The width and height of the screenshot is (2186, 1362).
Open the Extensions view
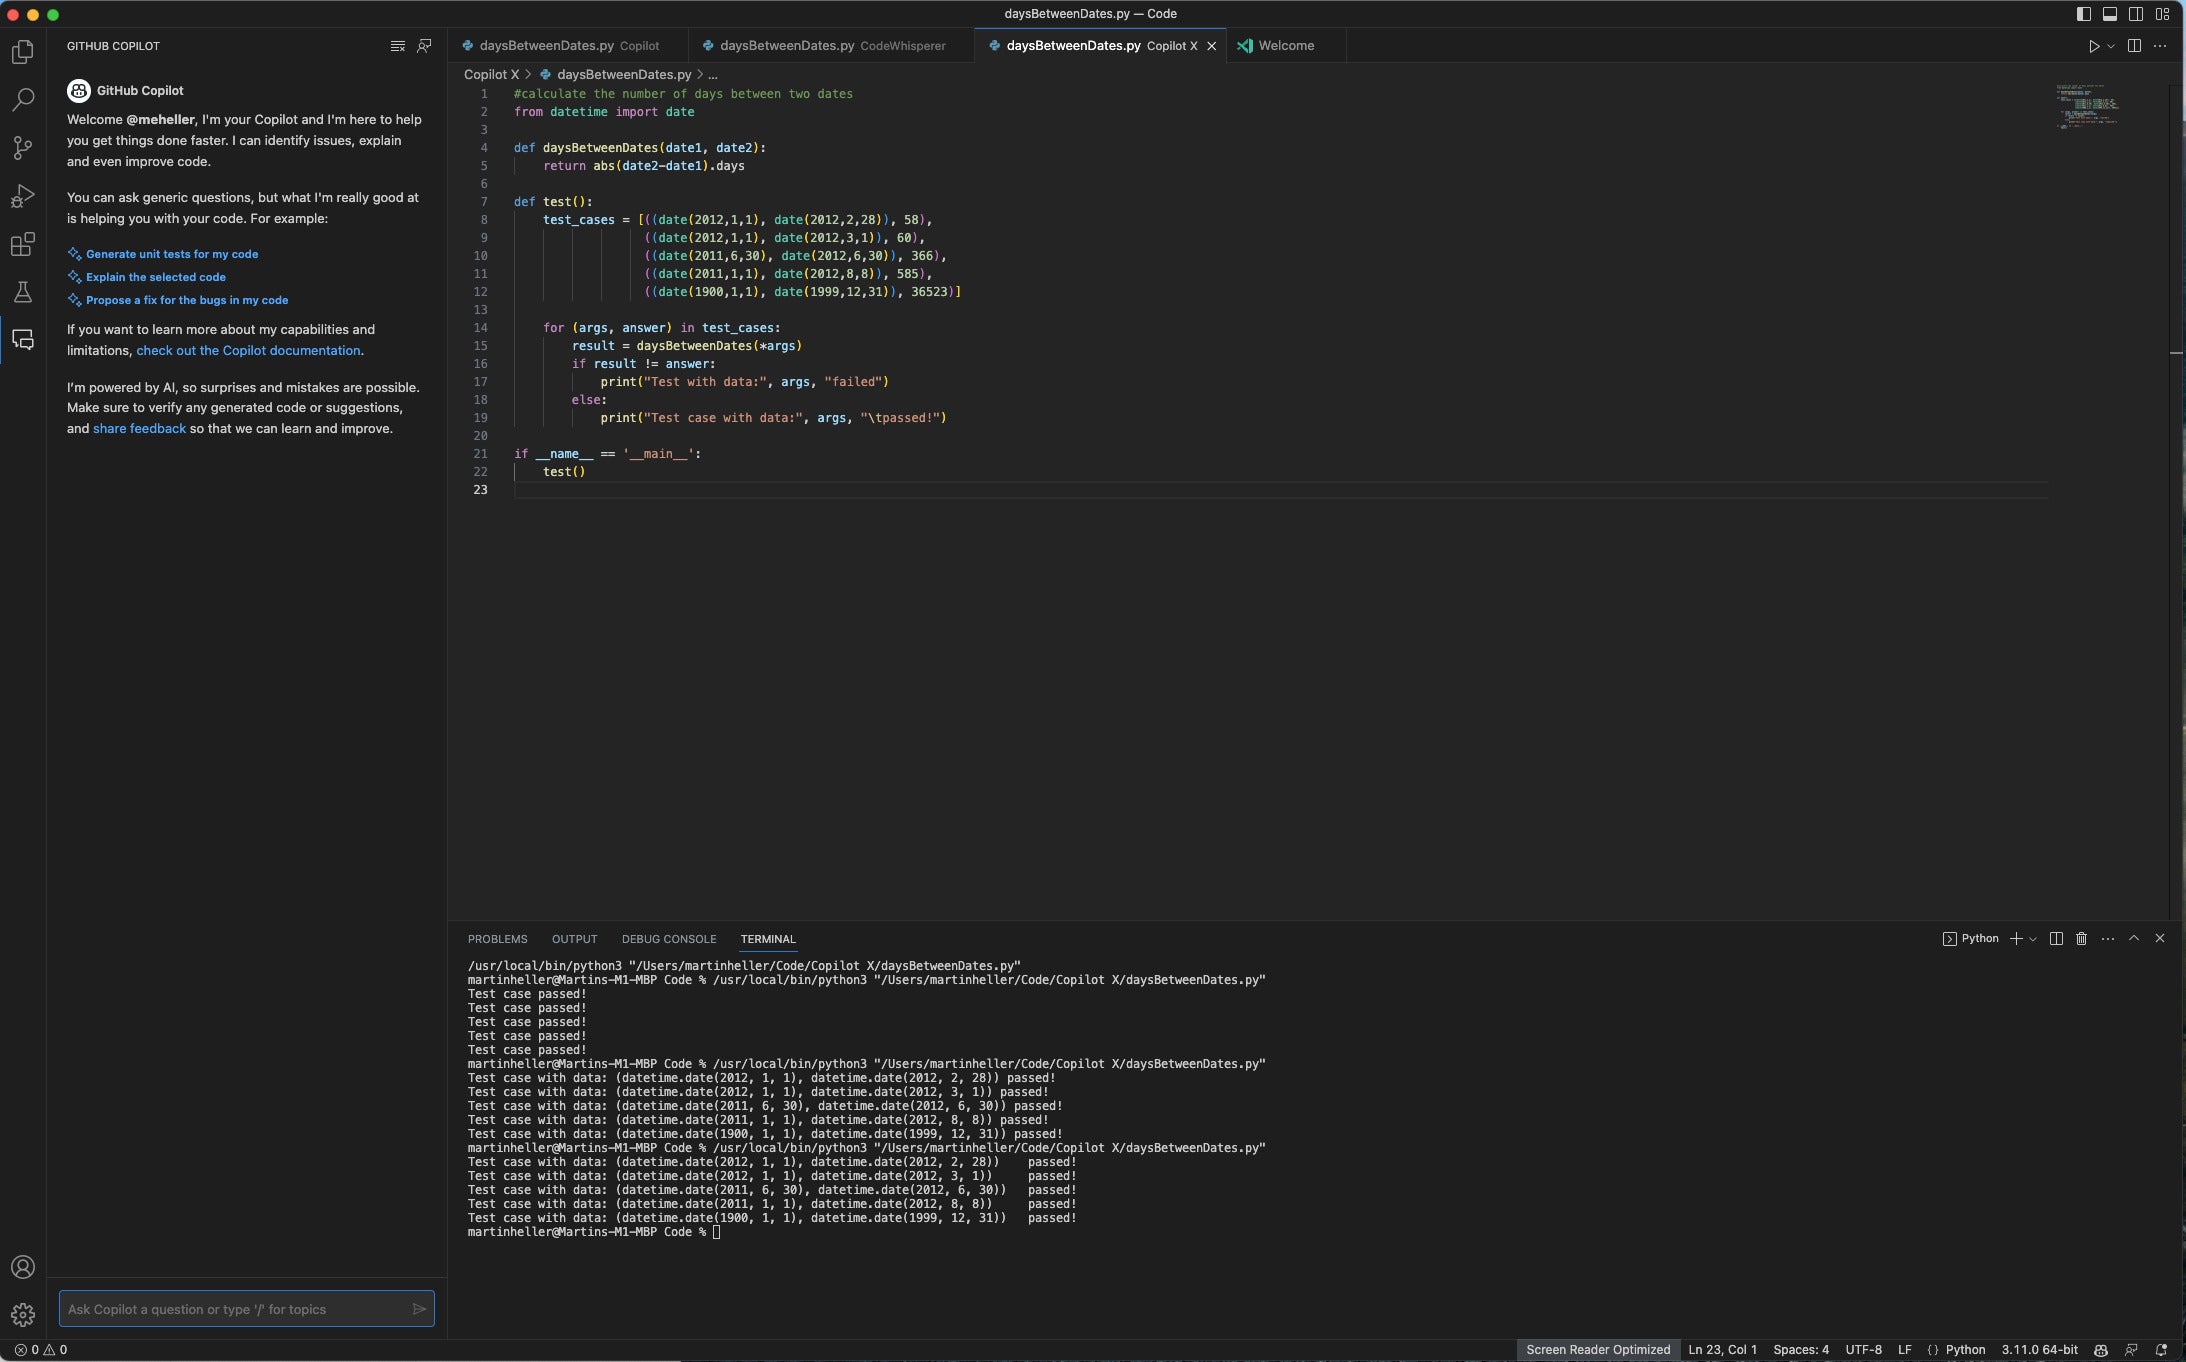pyautogui.click(x=23, y=244)
